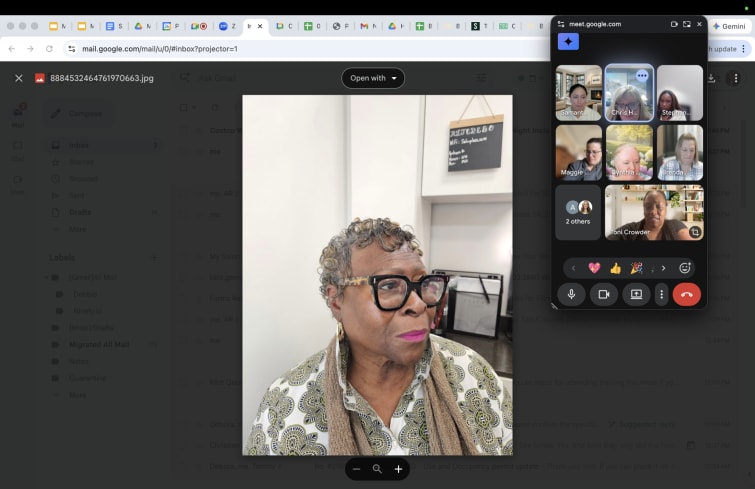
Task: Toggle camera in Meet controls
Action: 603,294
